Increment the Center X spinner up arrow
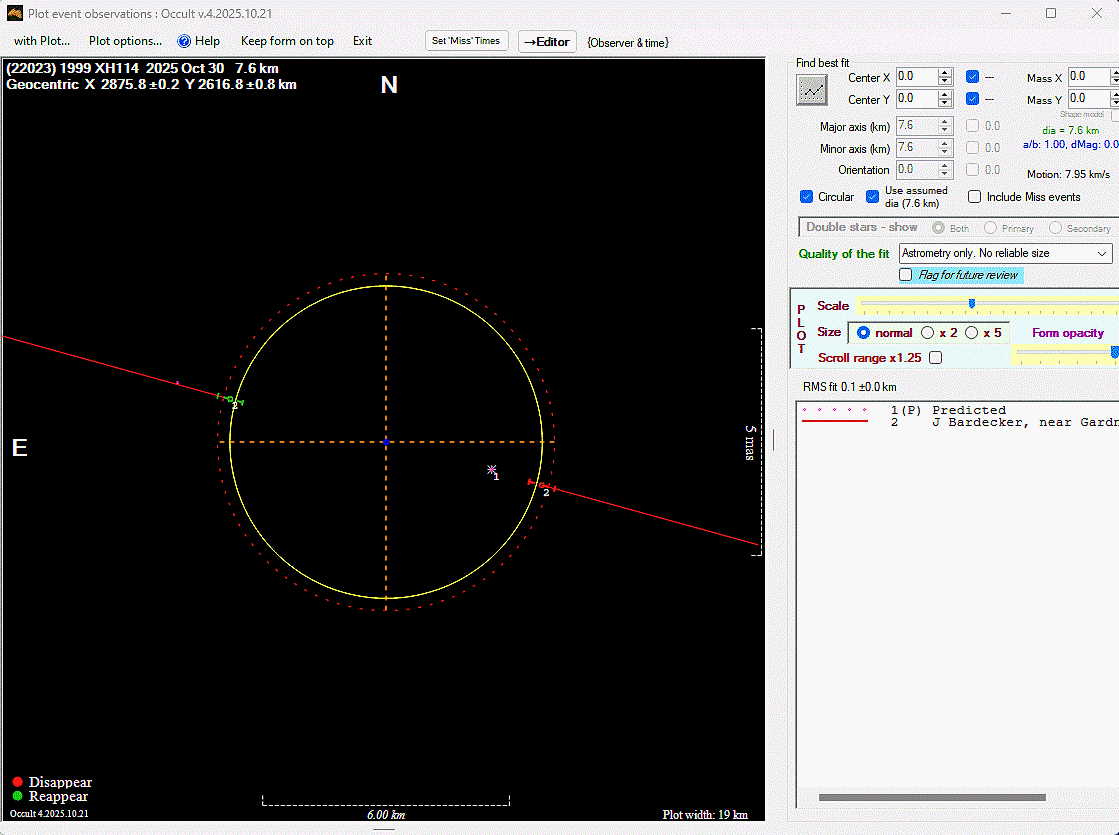Viewport: 1119px width, 835px height. click(x=945, y=73)
